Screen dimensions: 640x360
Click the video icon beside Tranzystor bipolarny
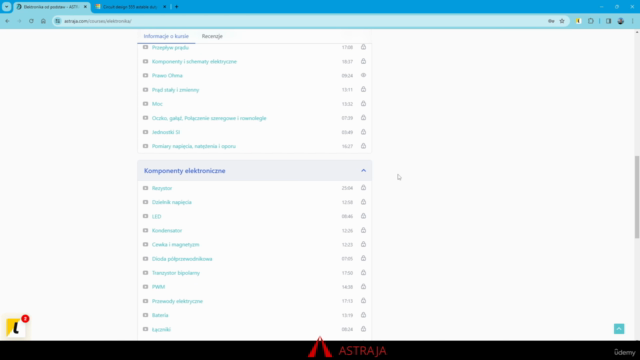[x=145, y=273]
